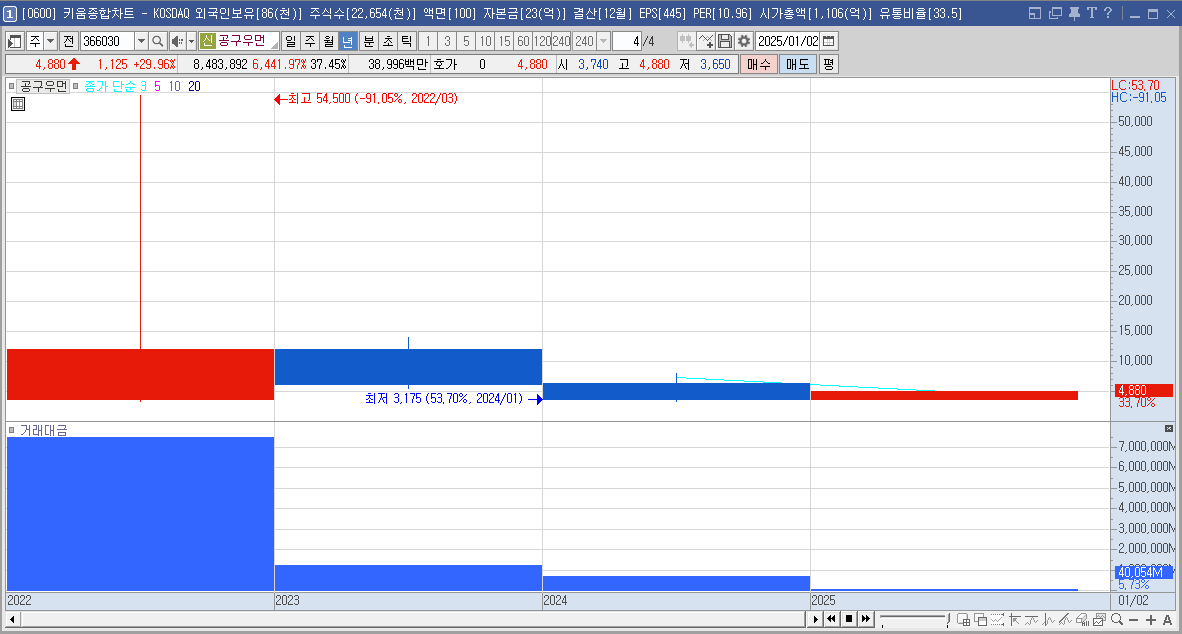The image size is (1182, 634).
Task: Click the zoom slider handle at bottom
Action: [948, 619]
